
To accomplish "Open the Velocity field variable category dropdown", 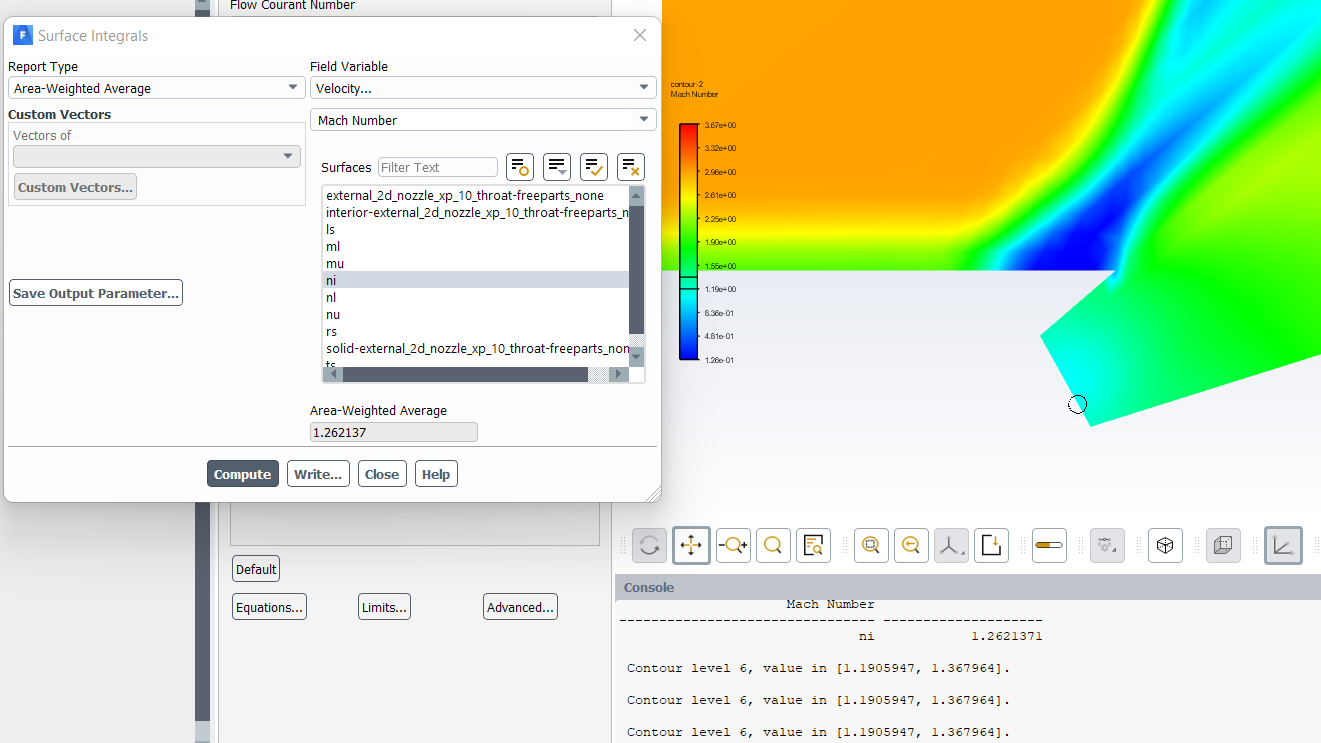I will coord(483,88).
